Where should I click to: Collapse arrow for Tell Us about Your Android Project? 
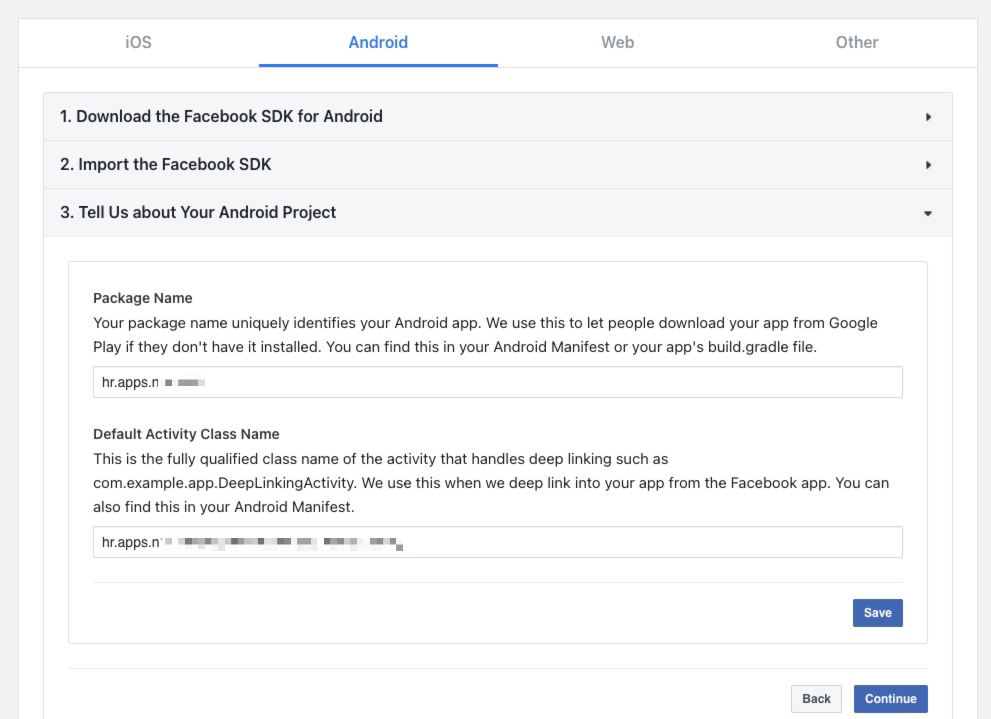tap(928, 214)
